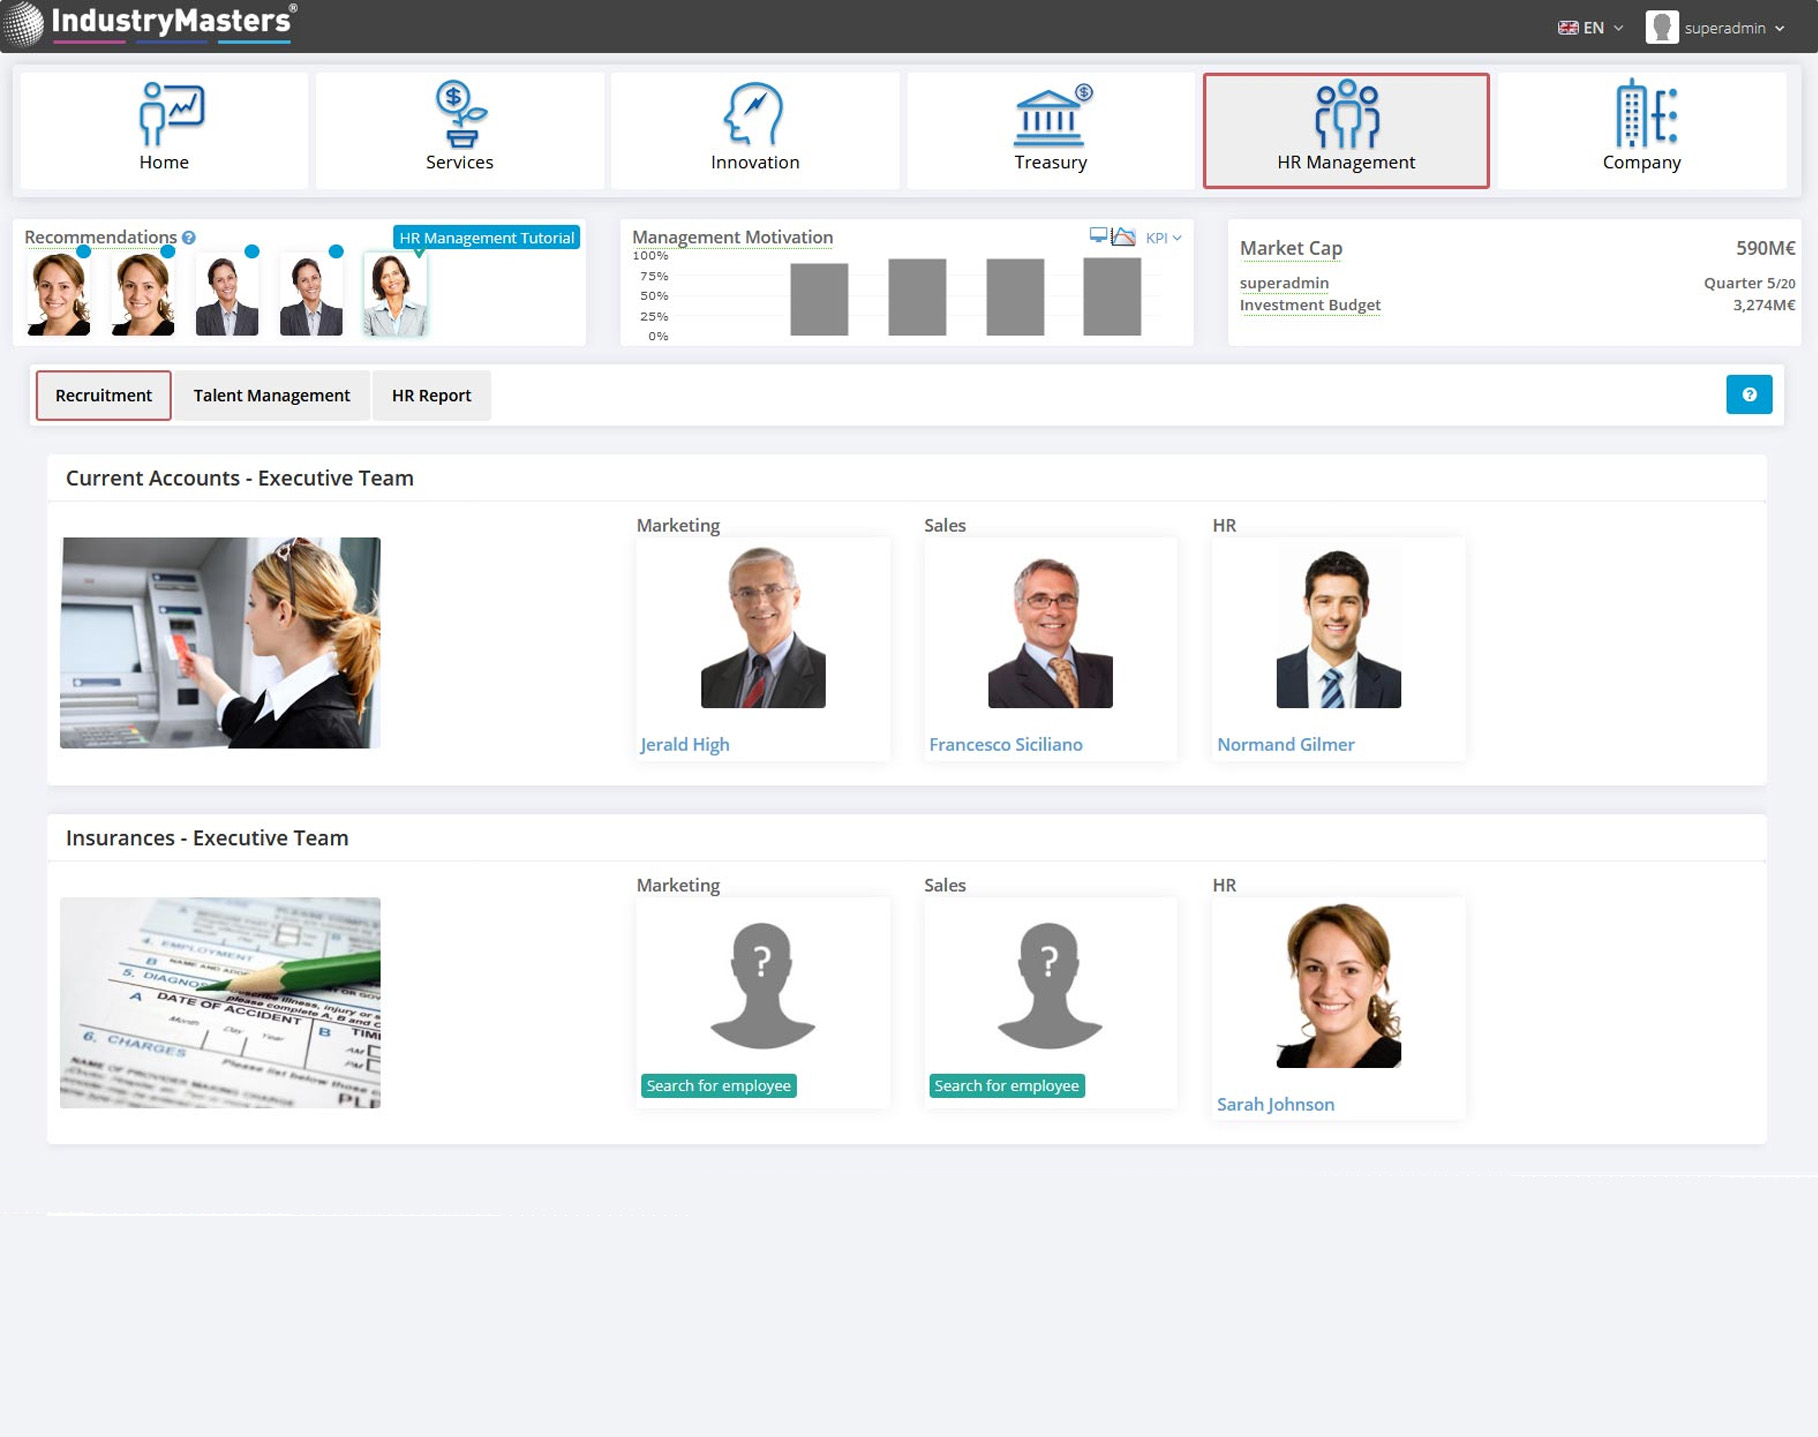Switch to the HR Report tab
1818x1437 pixels.
(x=431, y=395)
